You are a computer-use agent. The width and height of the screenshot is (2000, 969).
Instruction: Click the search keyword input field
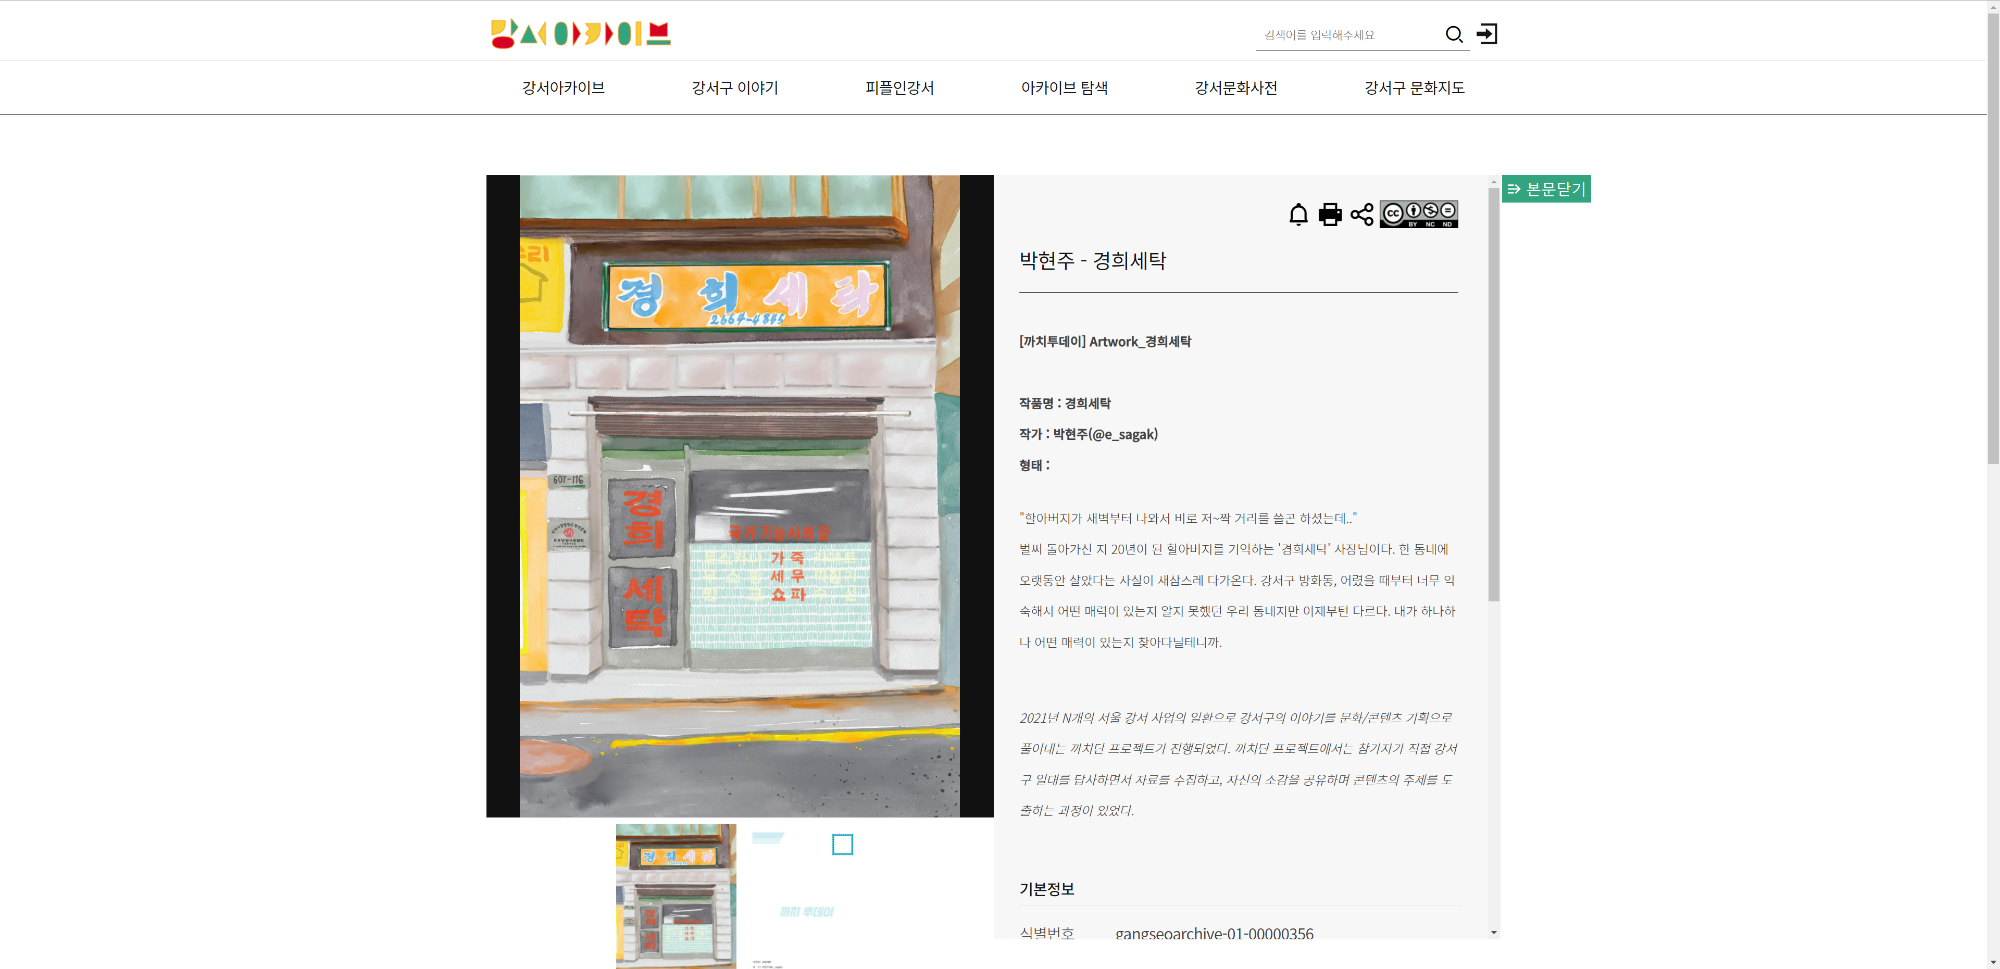pos(1348,35)
